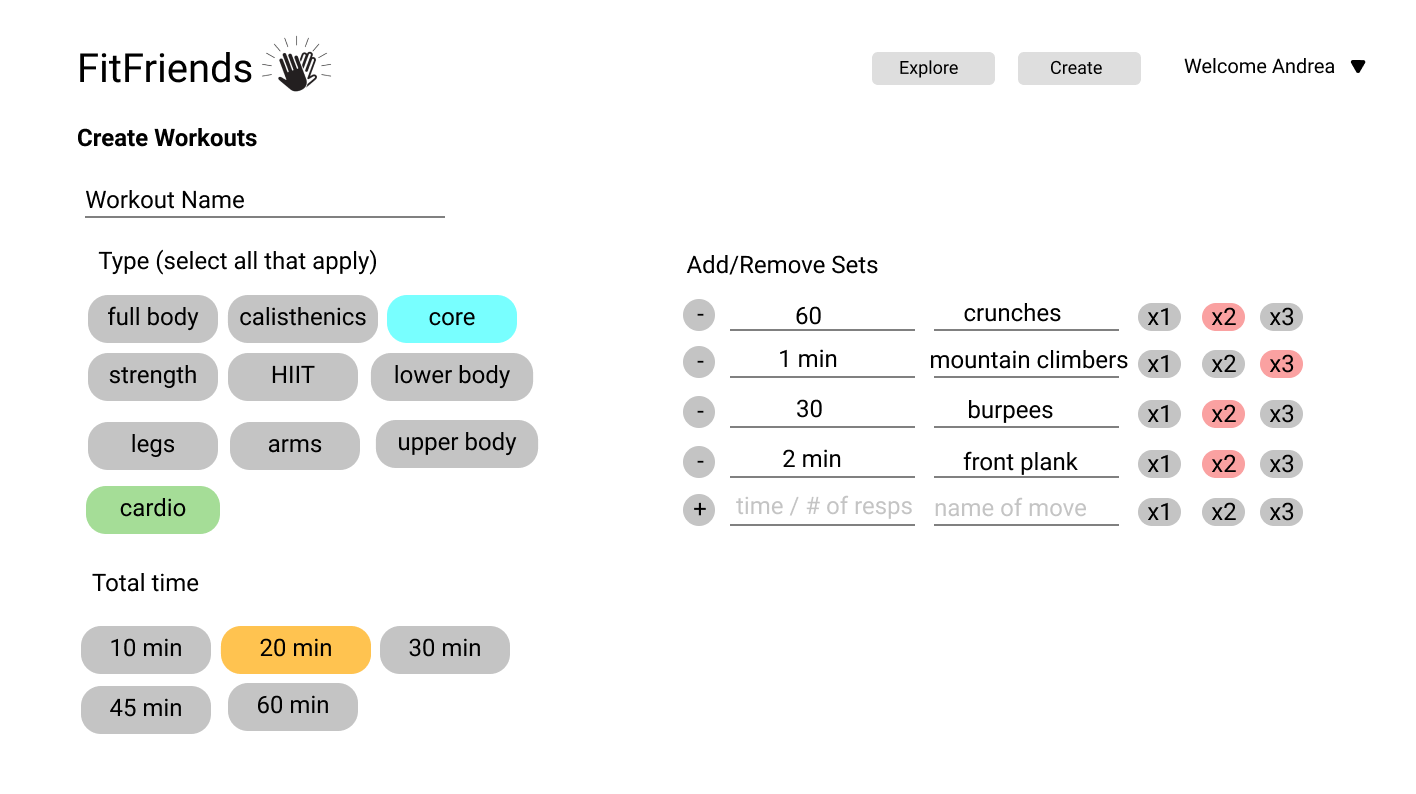The width and height of the screenshot is (1416, 794).
Task: Deselect the cardio workout type
Action: [153, 509]
